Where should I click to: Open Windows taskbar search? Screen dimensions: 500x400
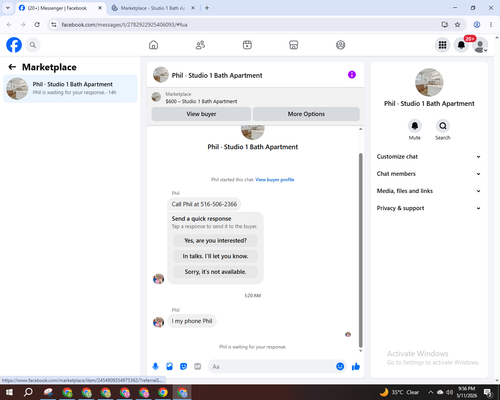28,392
